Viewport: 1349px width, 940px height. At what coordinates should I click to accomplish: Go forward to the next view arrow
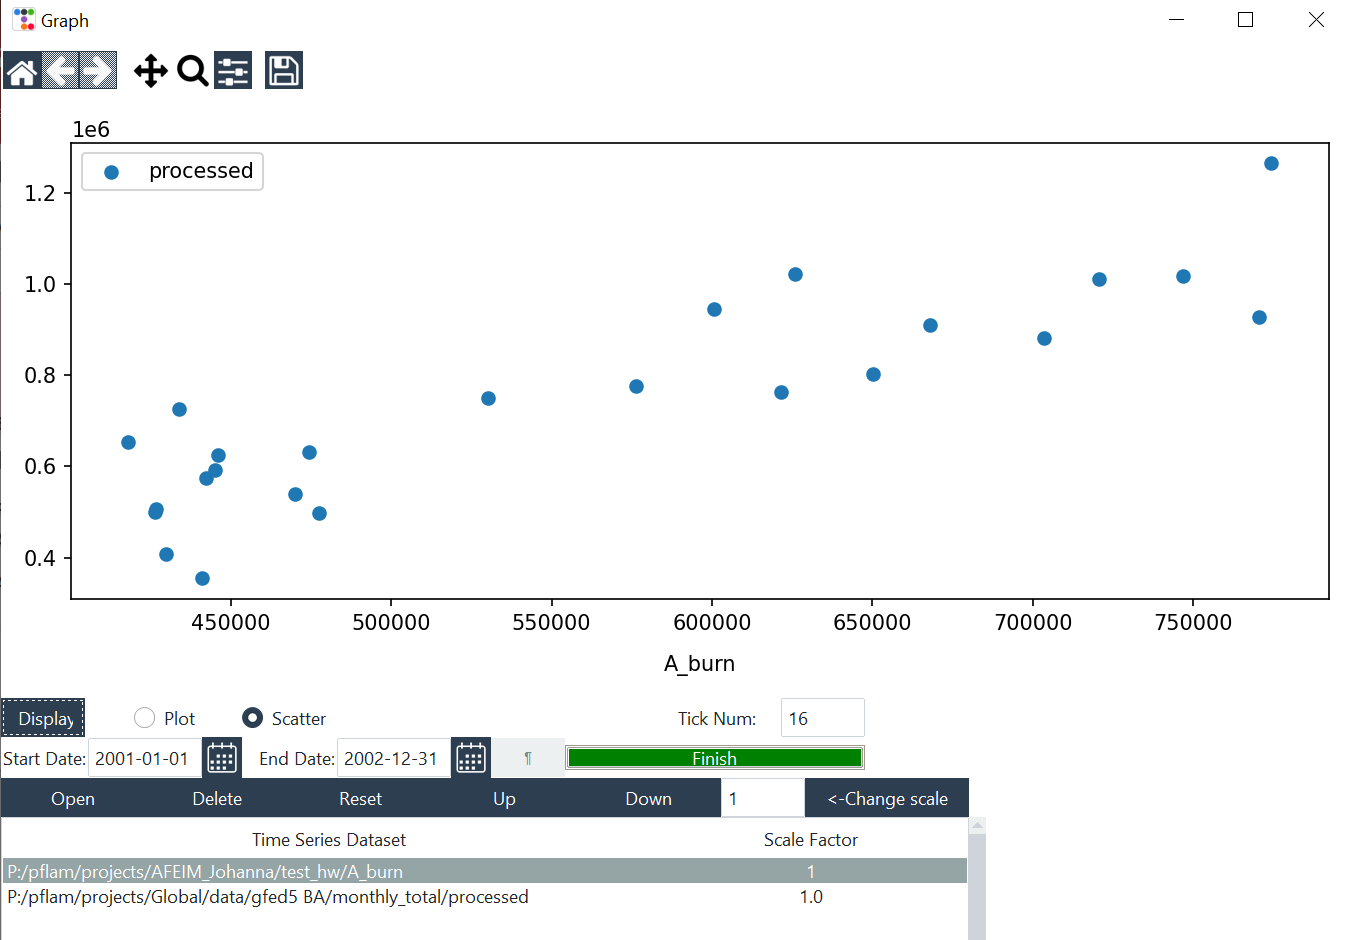coord(98,71)
